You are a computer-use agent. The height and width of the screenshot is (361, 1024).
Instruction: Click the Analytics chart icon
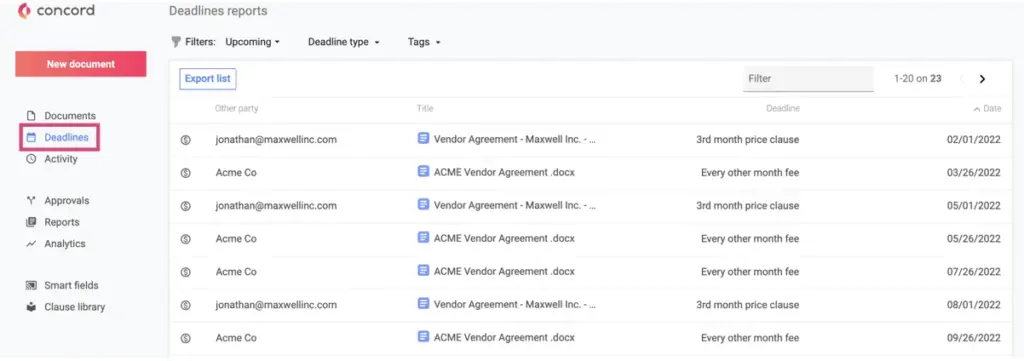click(31, 243)
